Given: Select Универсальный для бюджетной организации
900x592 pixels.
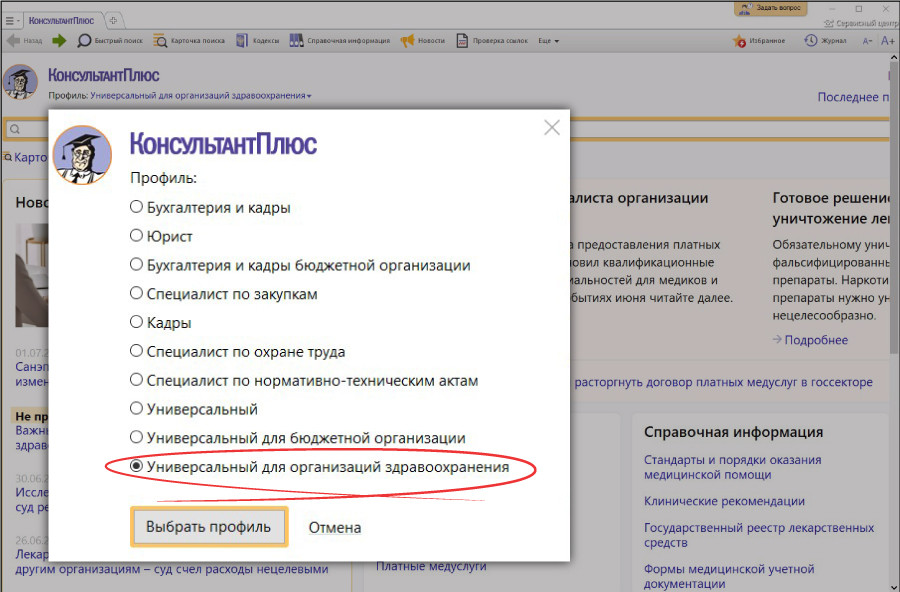Looking at the screenshot, I should point(298,438).
